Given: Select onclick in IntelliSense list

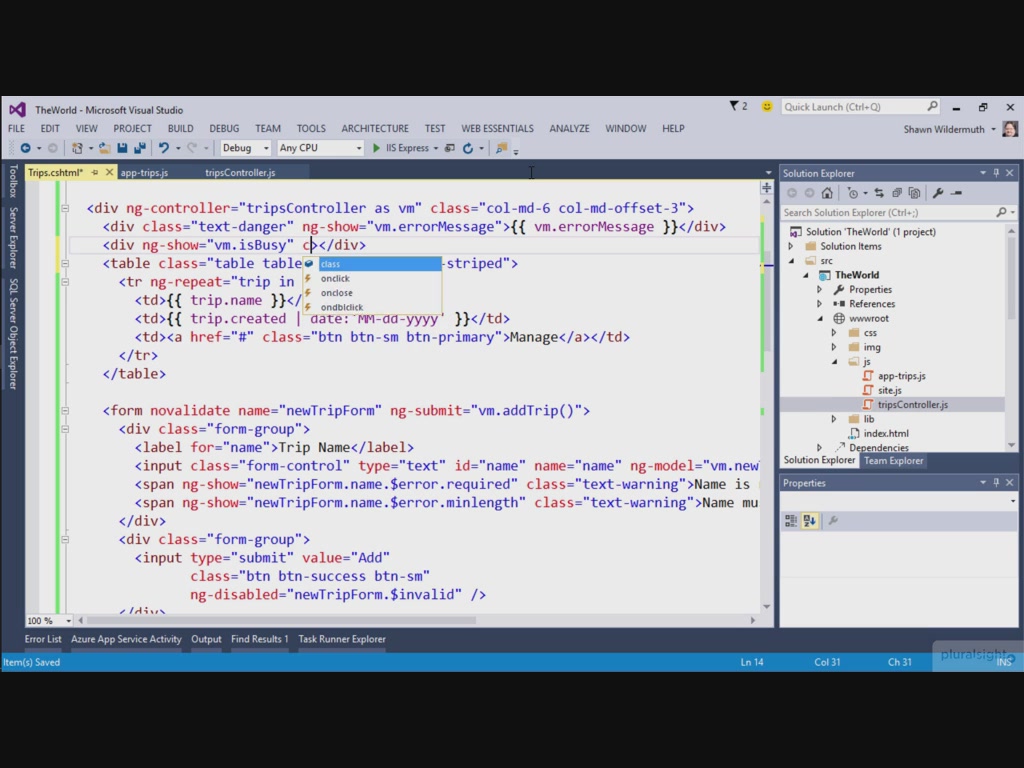Looking at the screenshot, I should 372,278.
